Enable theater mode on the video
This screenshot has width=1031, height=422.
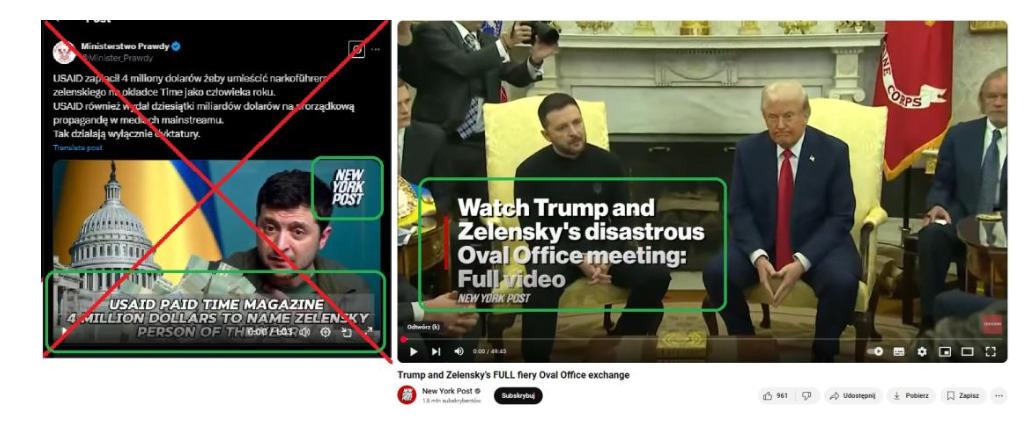tap(967, 352)
